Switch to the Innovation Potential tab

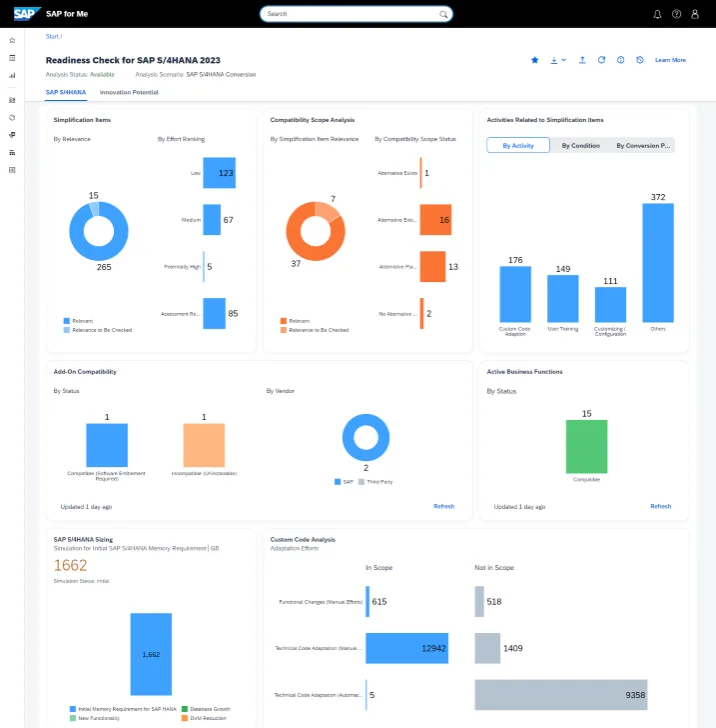[129, 92]
